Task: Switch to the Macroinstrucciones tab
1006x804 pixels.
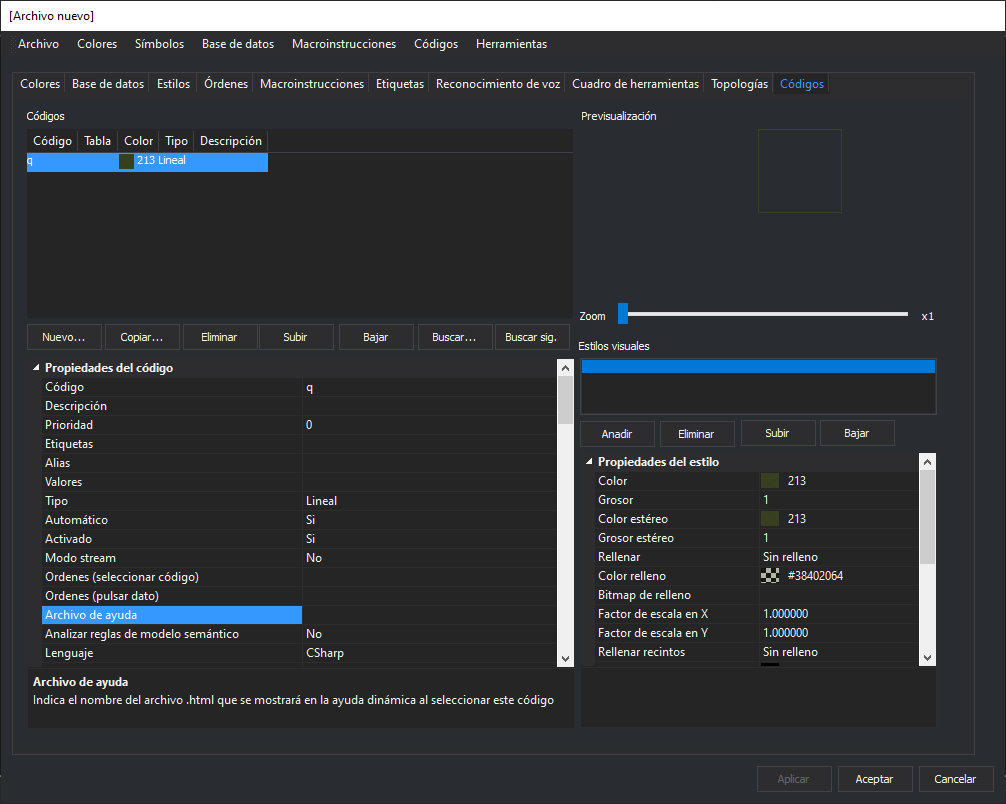Action: coord(312,84)
